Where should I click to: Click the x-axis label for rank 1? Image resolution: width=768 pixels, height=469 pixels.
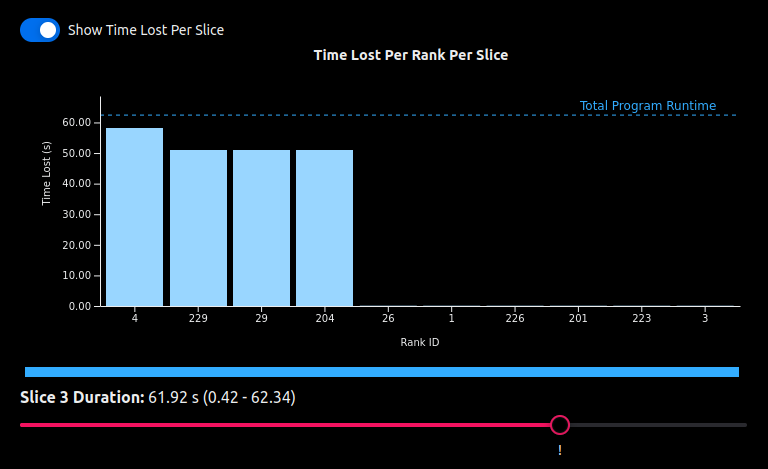pos(451,318)
